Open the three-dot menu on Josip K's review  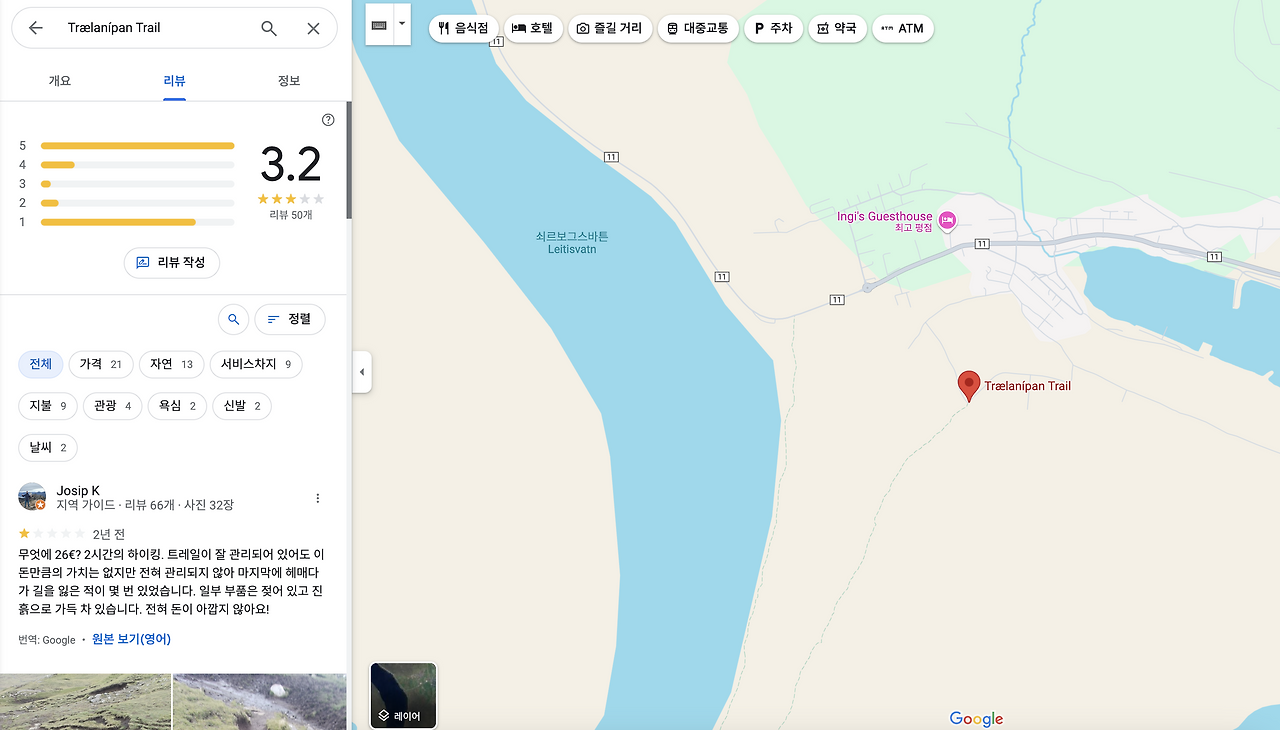317,497
